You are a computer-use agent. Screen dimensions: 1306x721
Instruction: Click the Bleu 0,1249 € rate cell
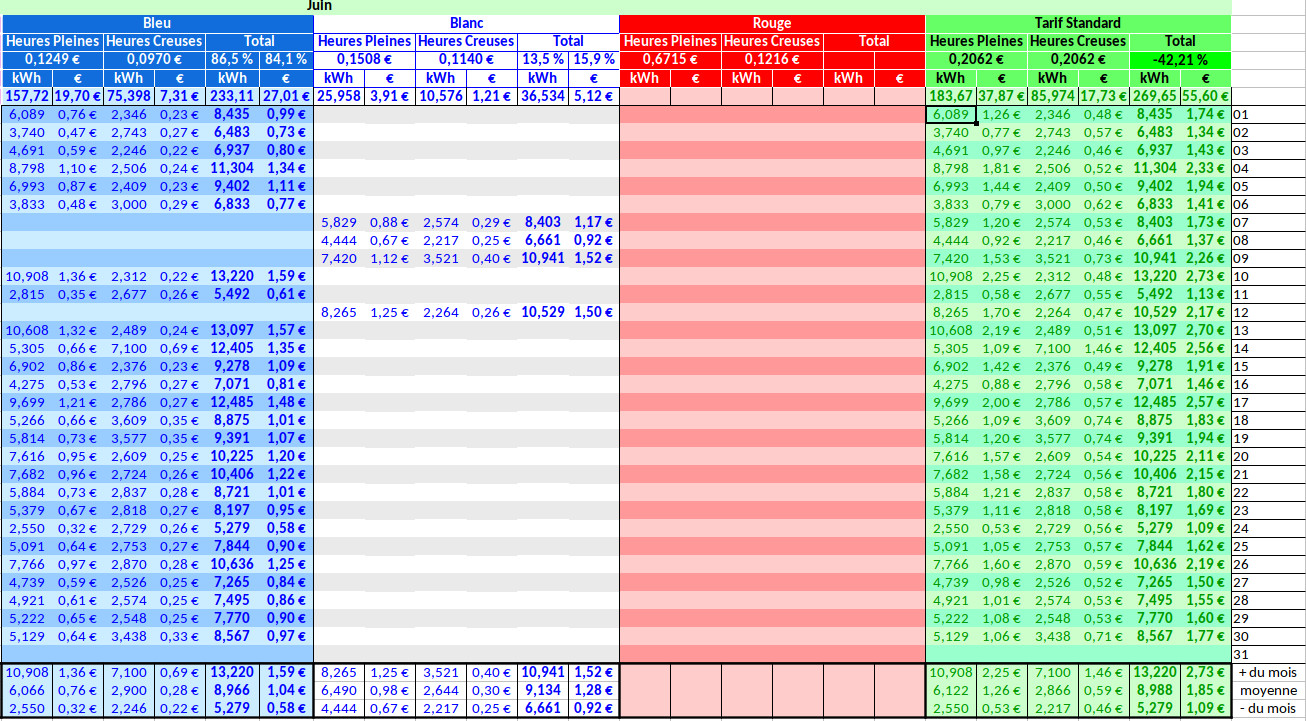[53, 60]
